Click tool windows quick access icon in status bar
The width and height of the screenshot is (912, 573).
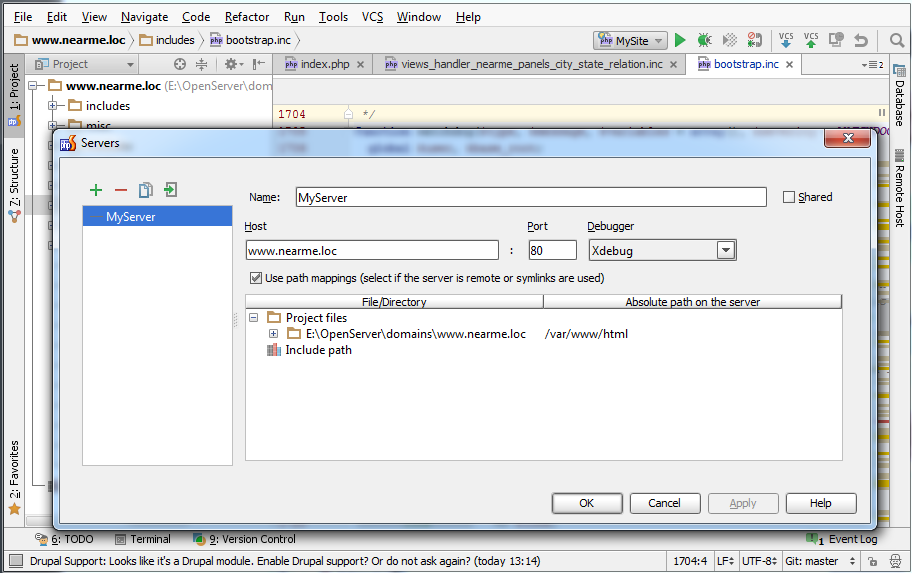click(x=16, y=561)
